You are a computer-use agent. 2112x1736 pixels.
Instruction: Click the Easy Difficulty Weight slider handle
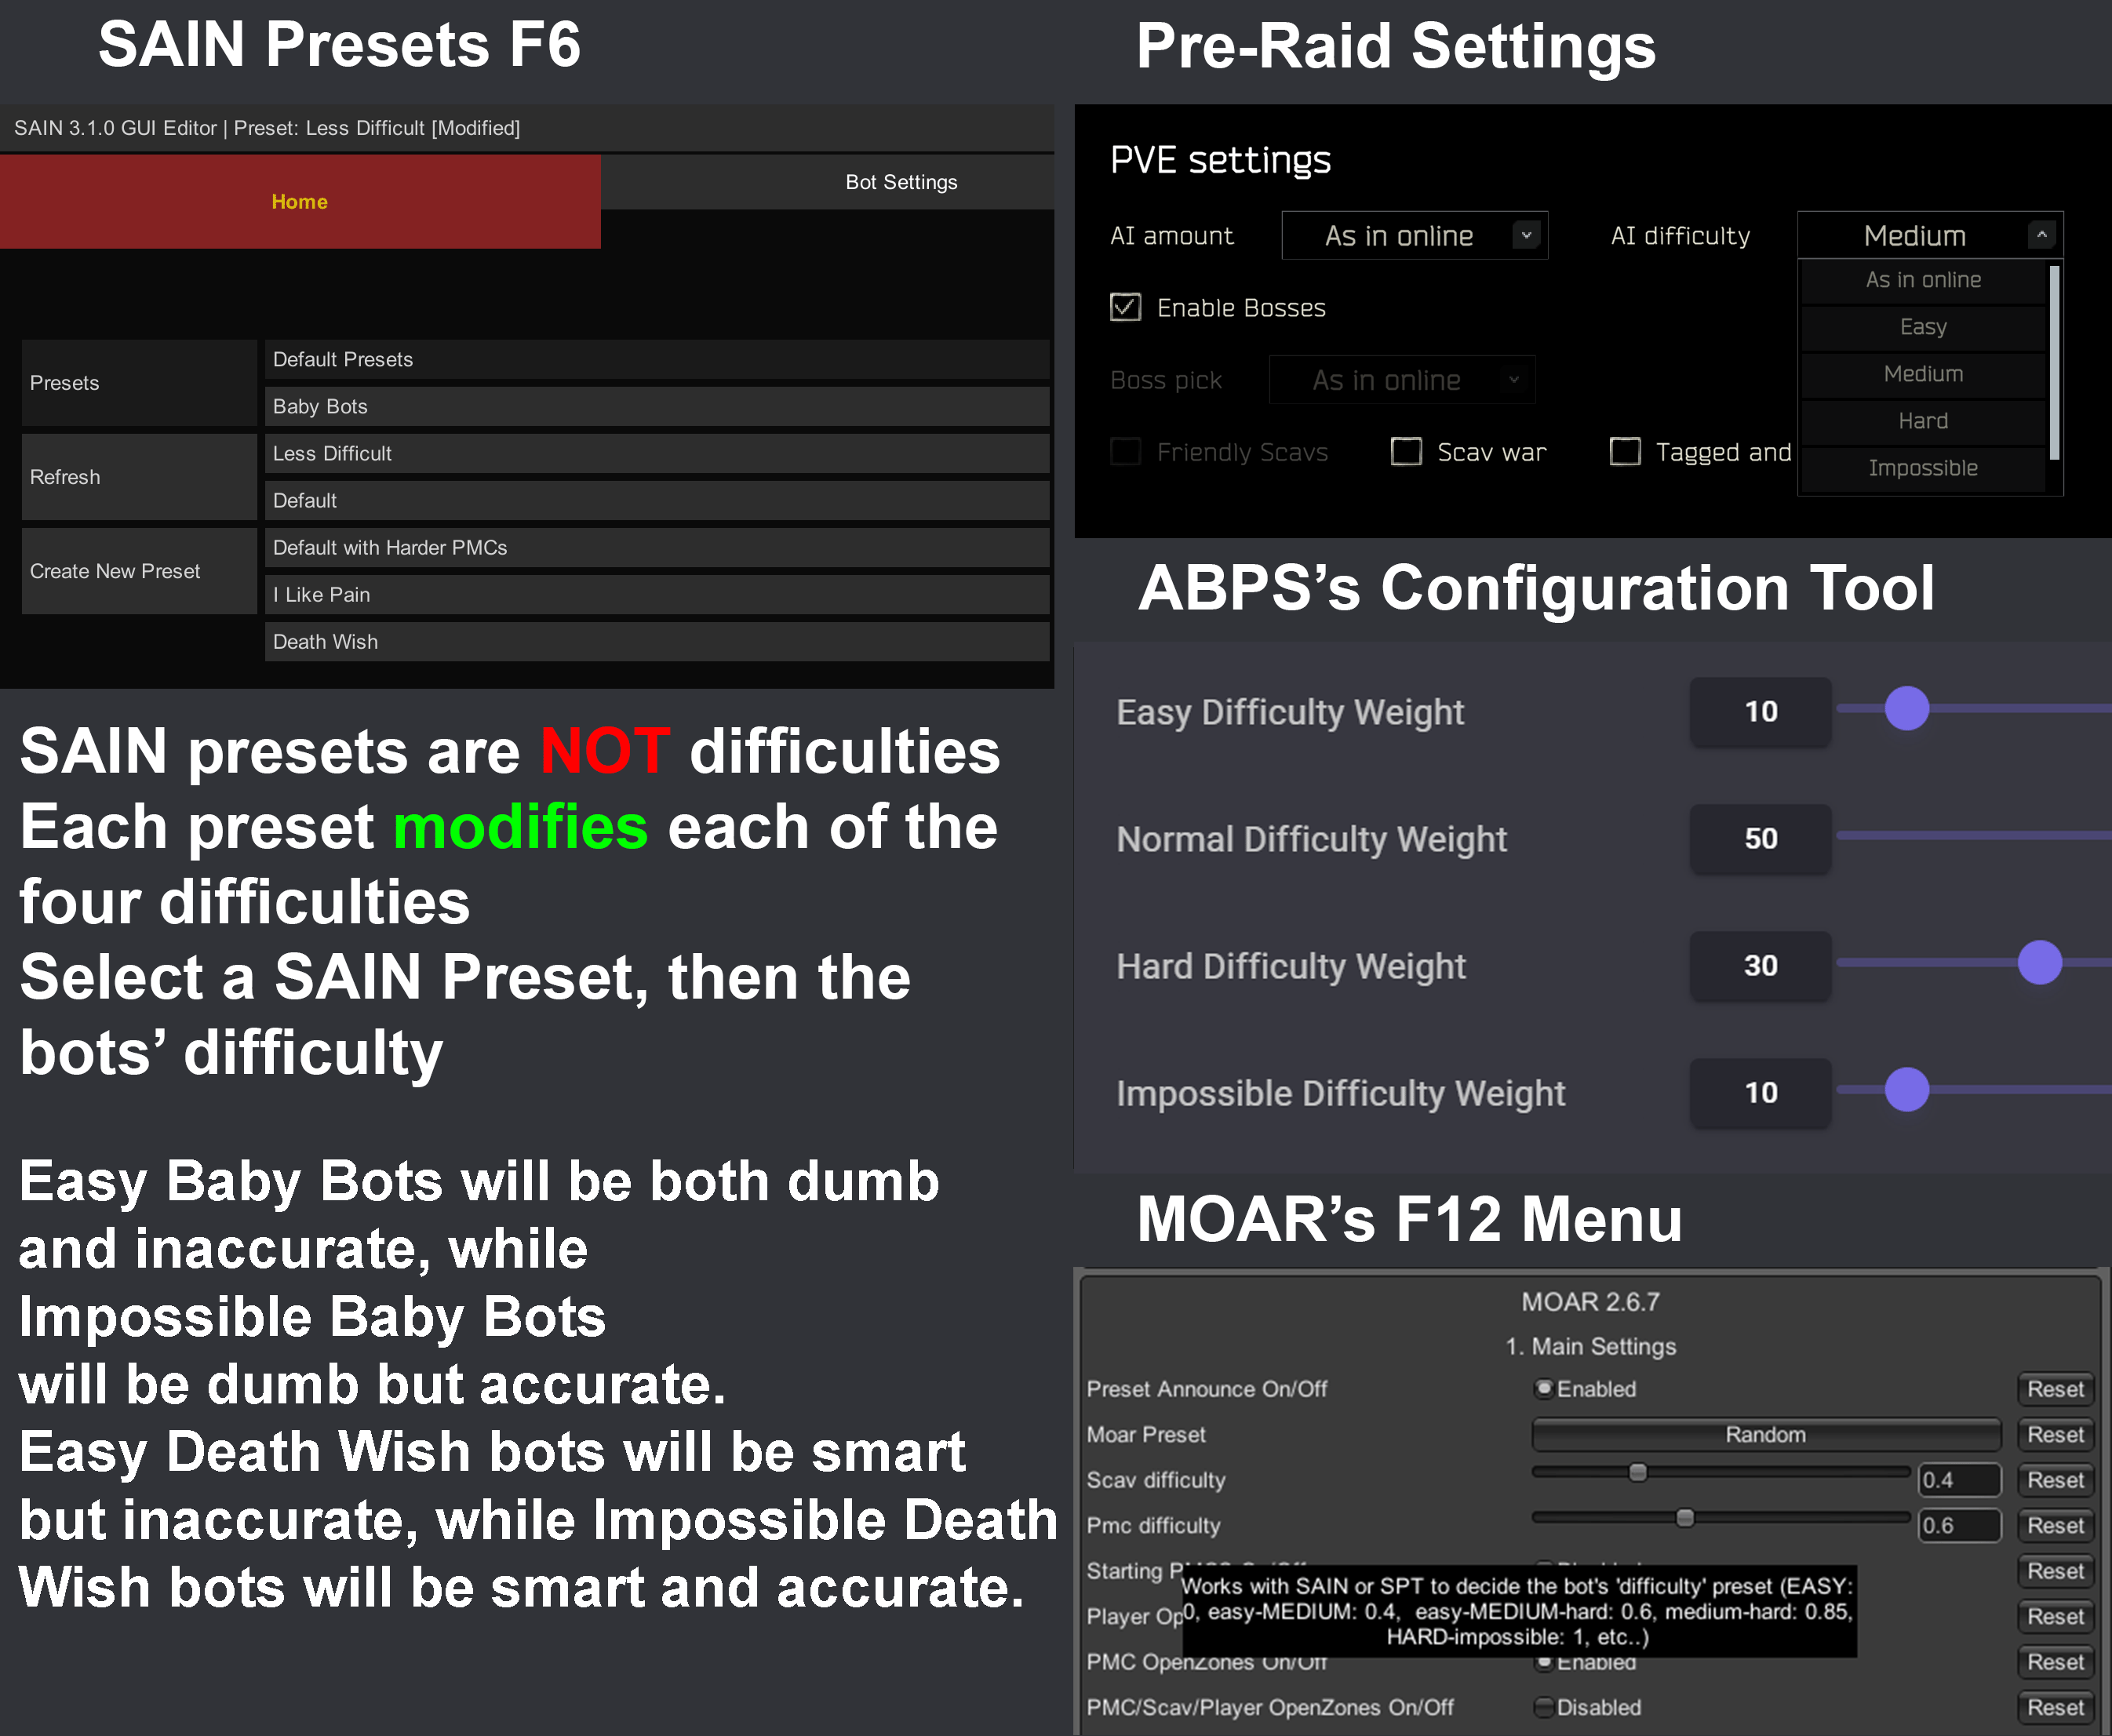(1907, 708)
